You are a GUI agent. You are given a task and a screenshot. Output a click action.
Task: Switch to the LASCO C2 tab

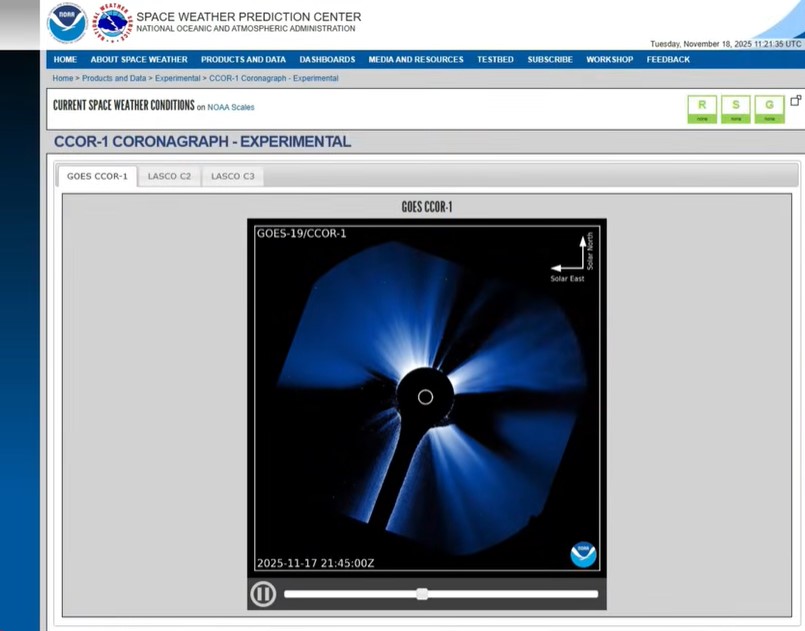click(169, 176)
